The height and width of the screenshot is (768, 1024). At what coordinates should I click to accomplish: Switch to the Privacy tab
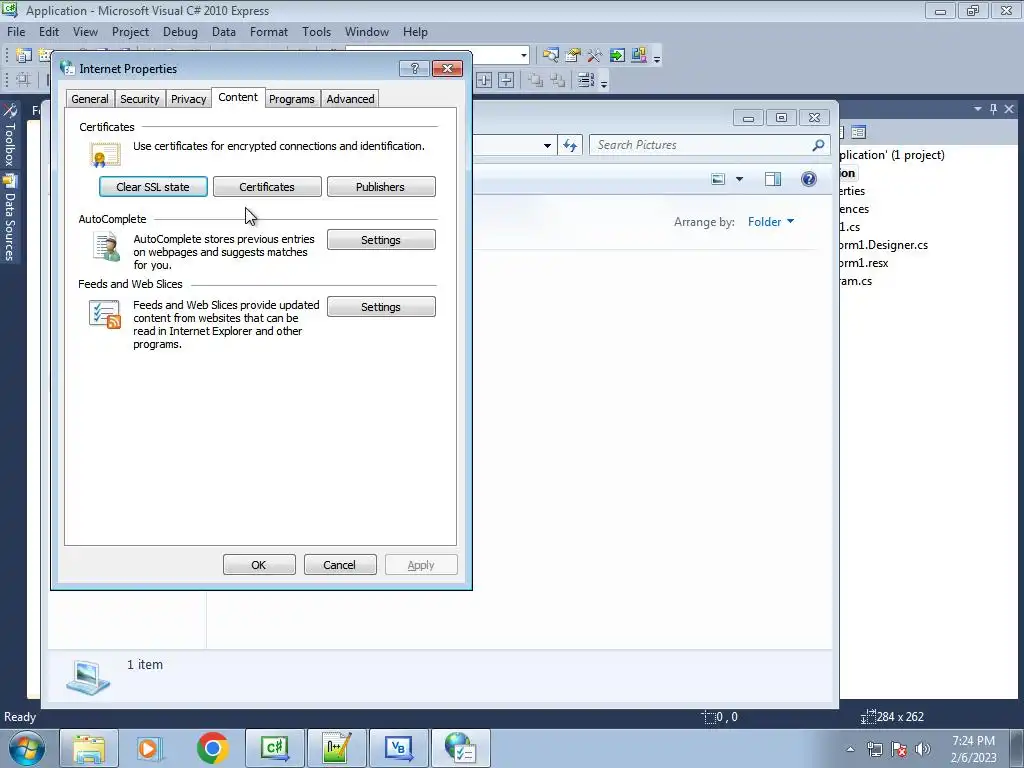(x=189, y=99)
